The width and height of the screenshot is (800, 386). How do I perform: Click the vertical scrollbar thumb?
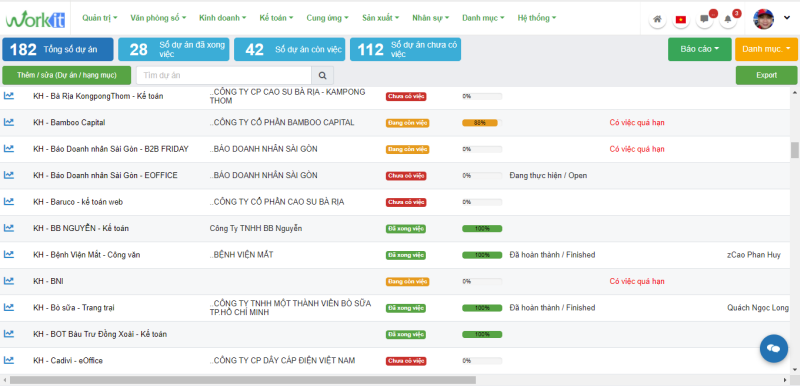pyautogui.click(x=794, y=150)
